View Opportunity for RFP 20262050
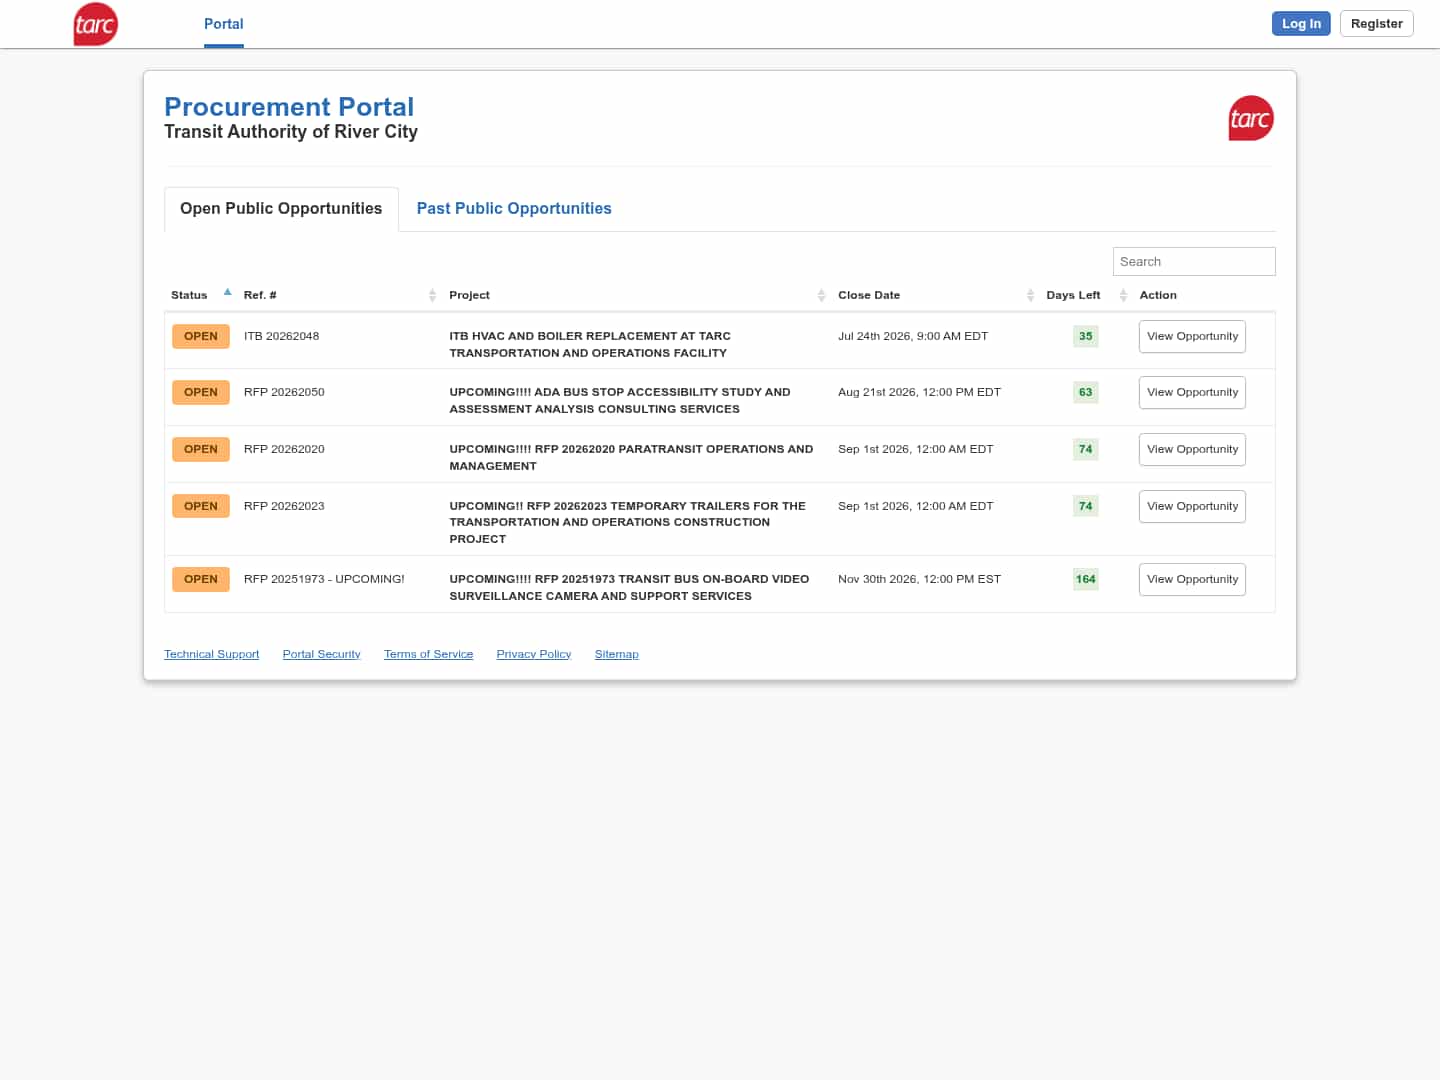The height and width of the screenshot is (1080, 1440). pos(1192,393)
